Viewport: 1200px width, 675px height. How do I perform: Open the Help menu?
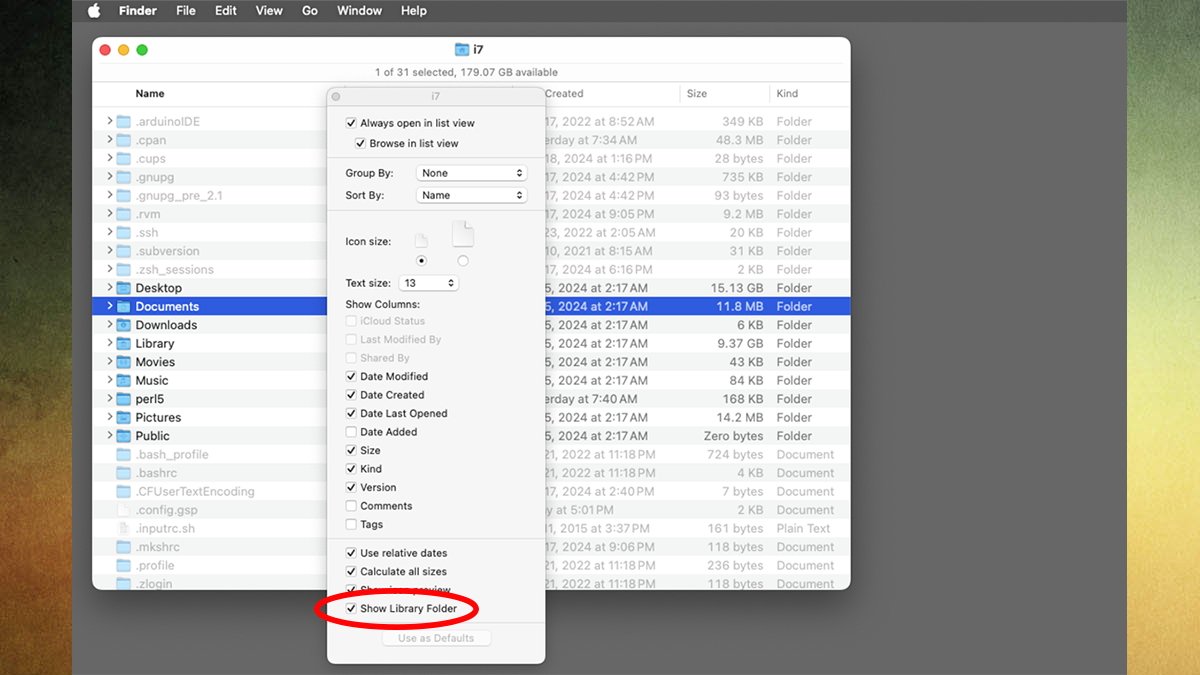(414, 11)
